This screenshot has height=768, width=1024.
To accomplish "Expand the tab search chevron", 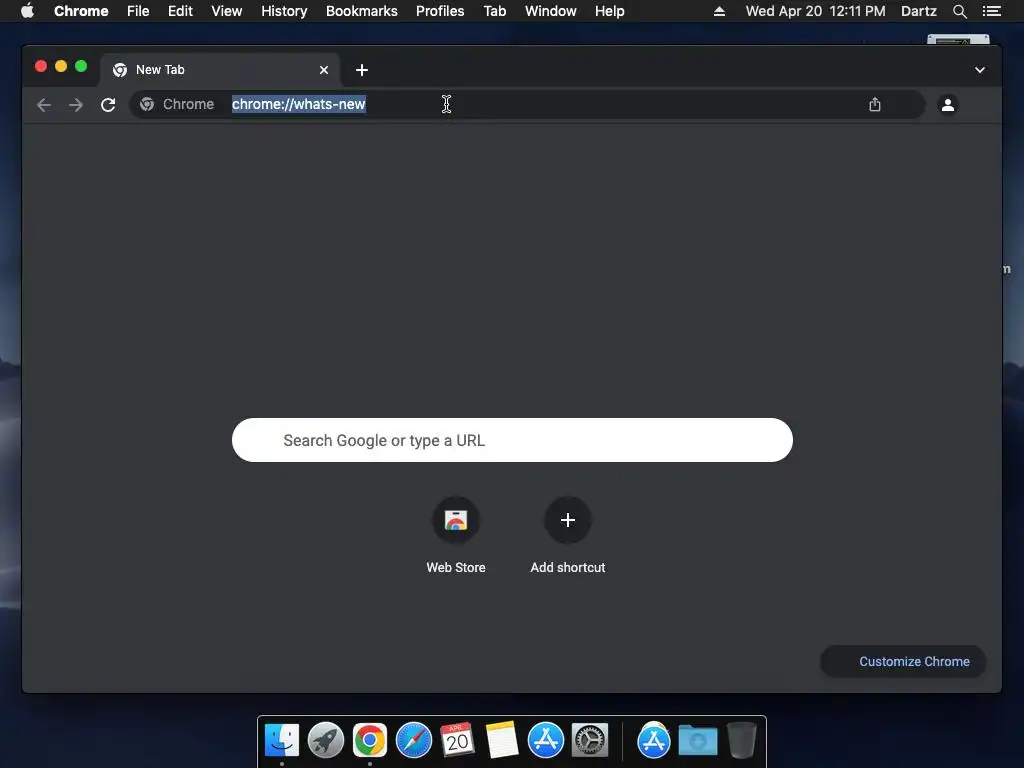I will point(980,70).
